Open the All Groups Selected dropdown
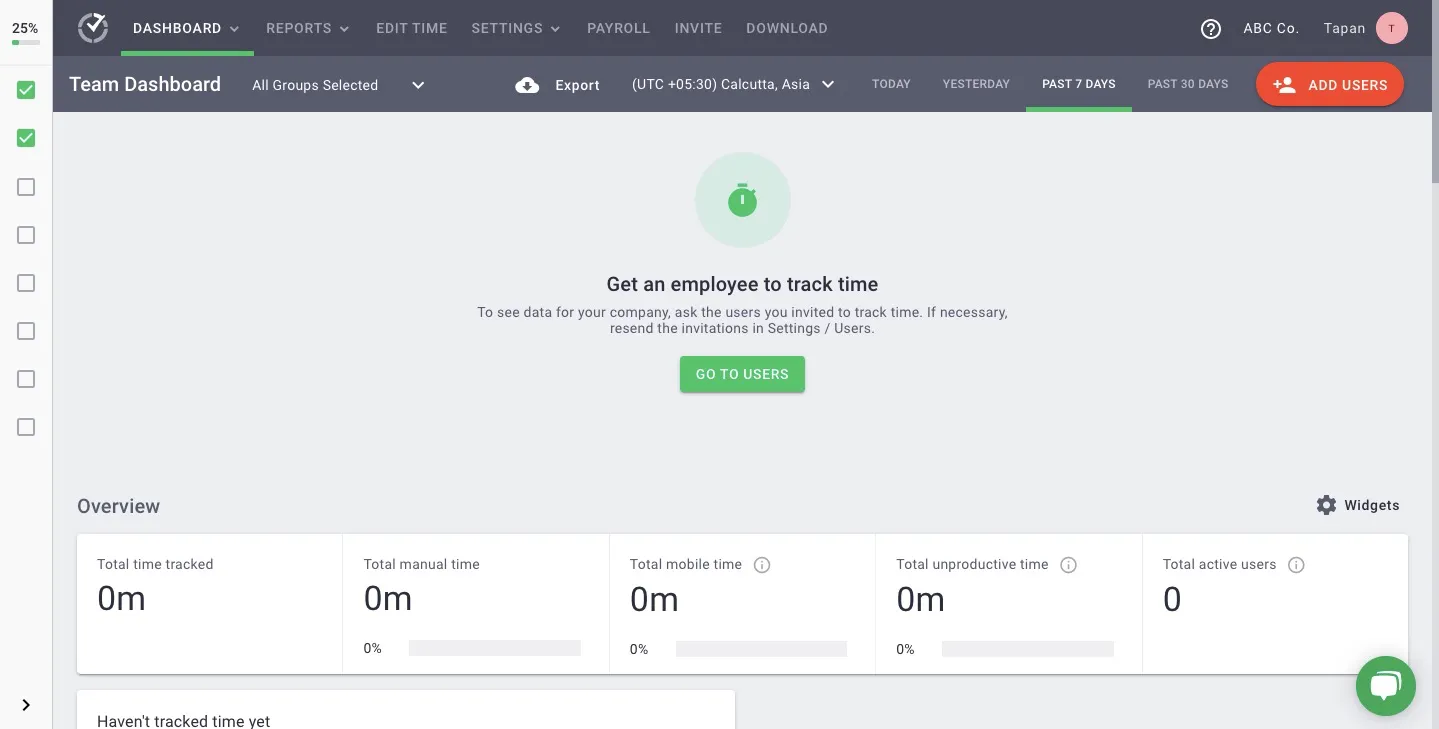The width and height of the screenshot is (1439, 729). [339, 85]
